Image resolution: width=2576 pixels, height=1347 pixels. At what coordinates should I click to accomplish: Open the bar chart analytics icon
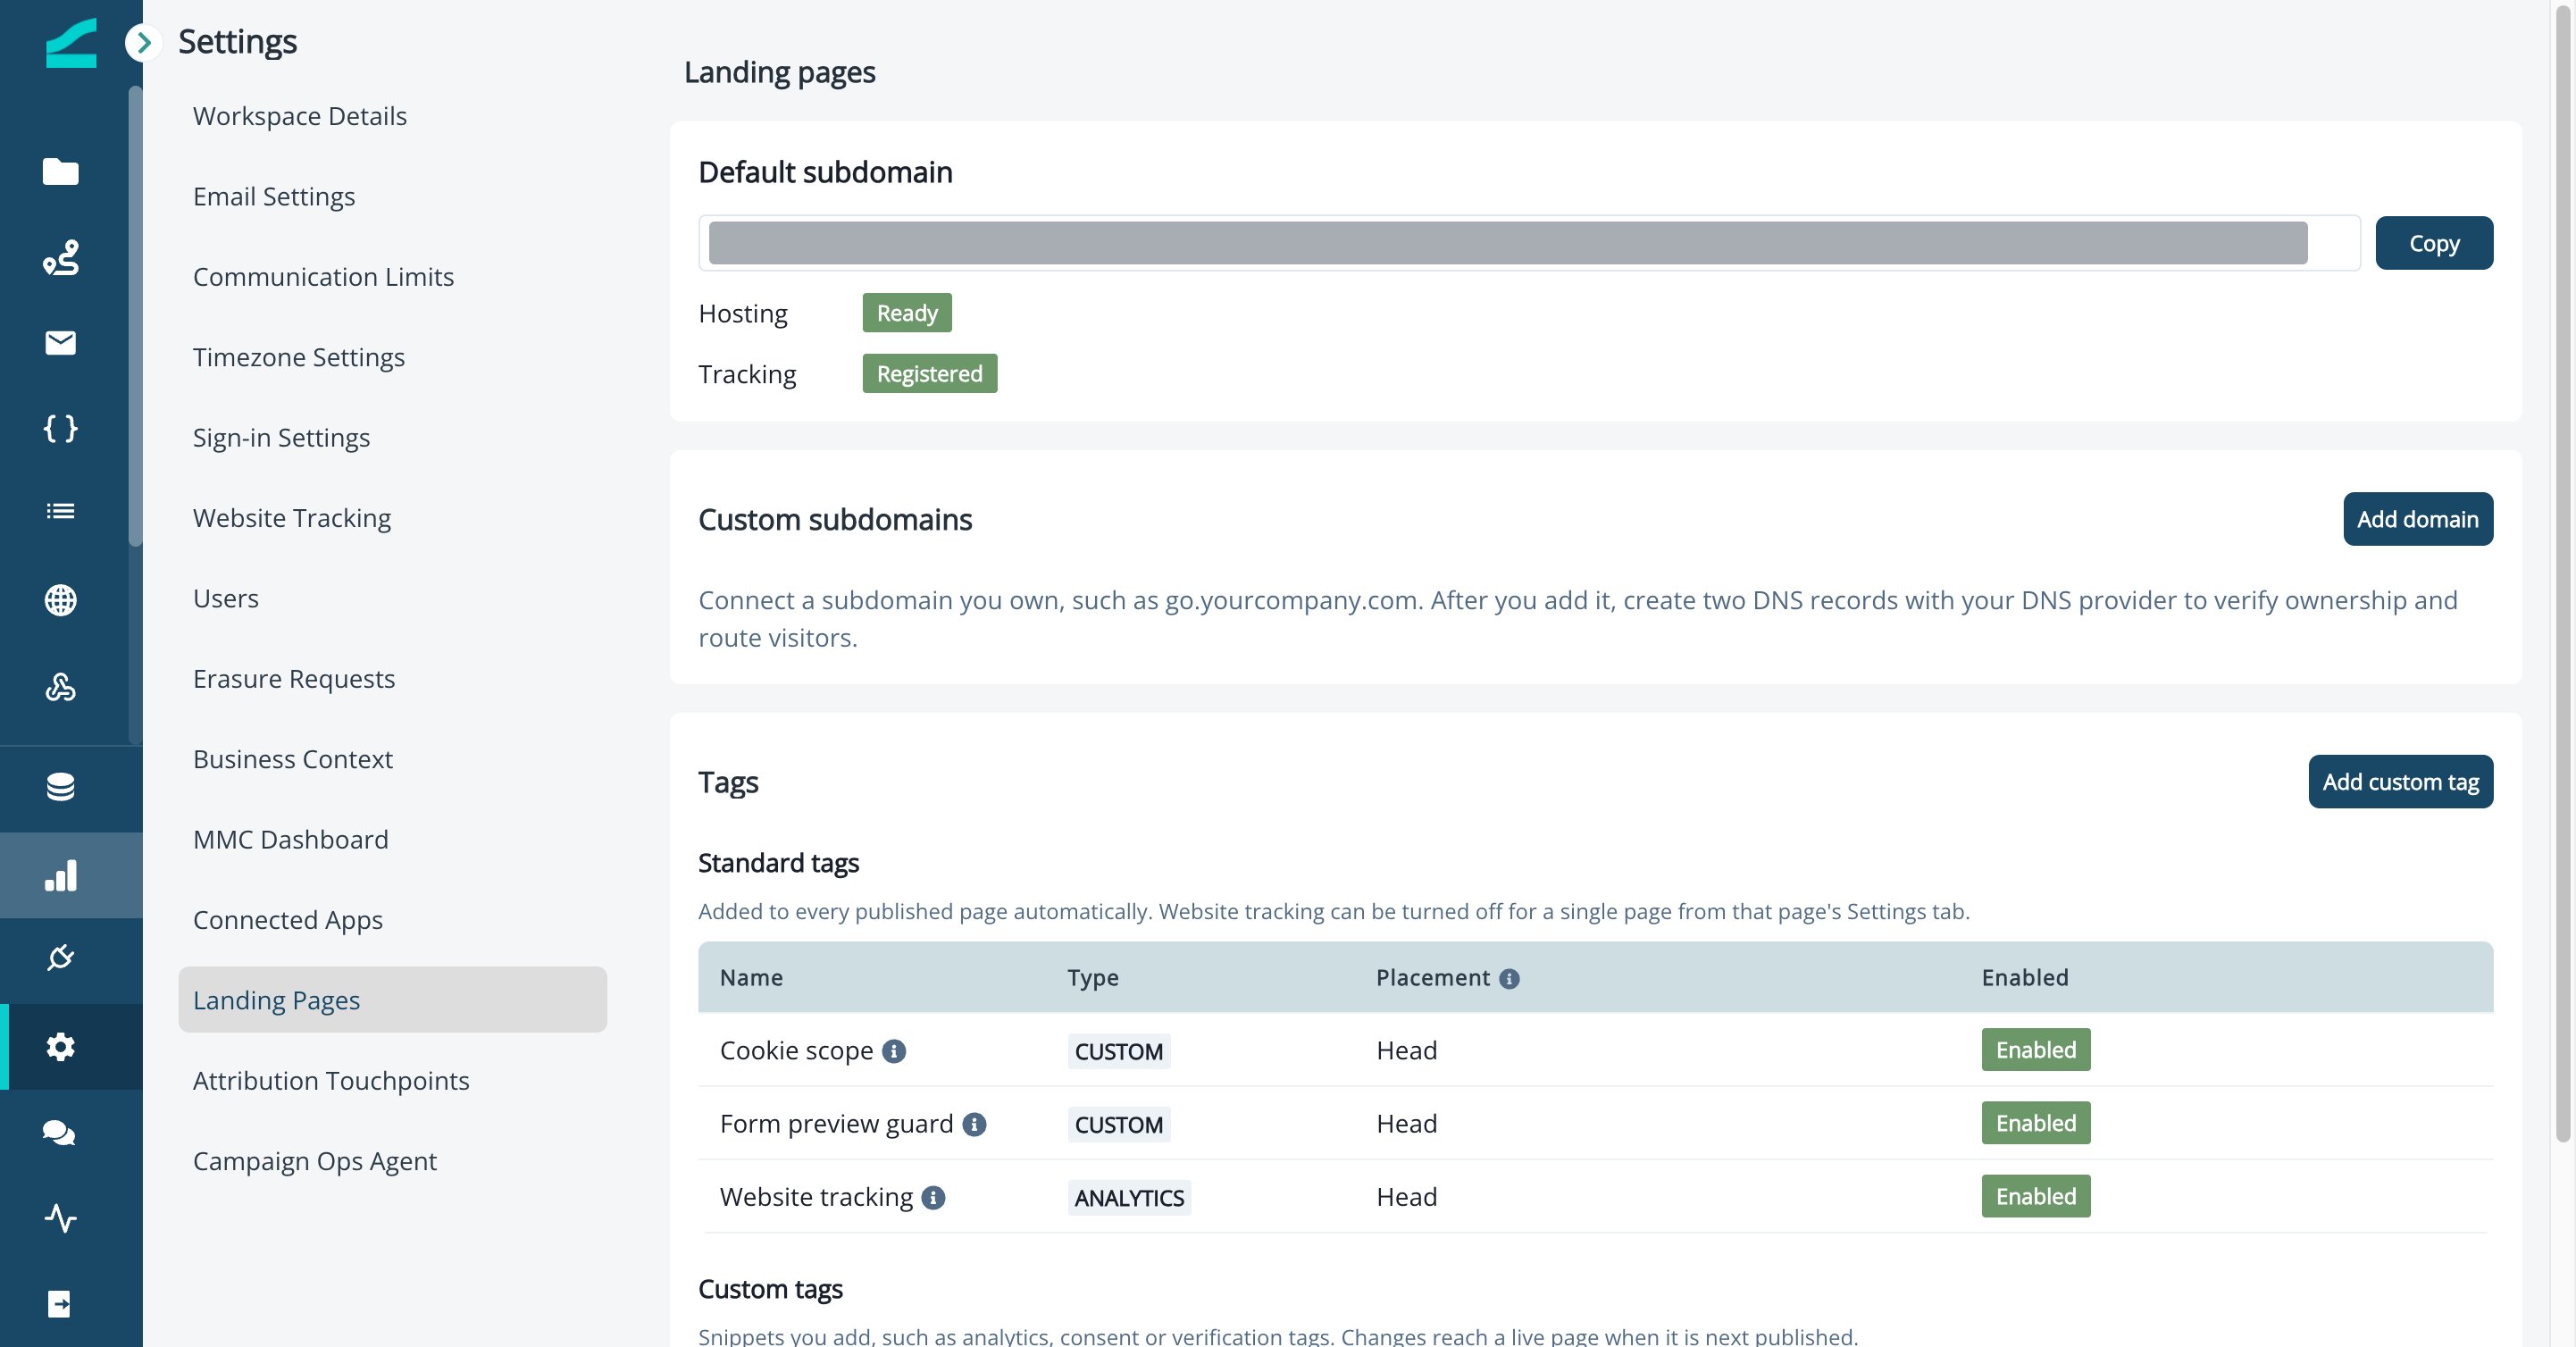[60, 875]
